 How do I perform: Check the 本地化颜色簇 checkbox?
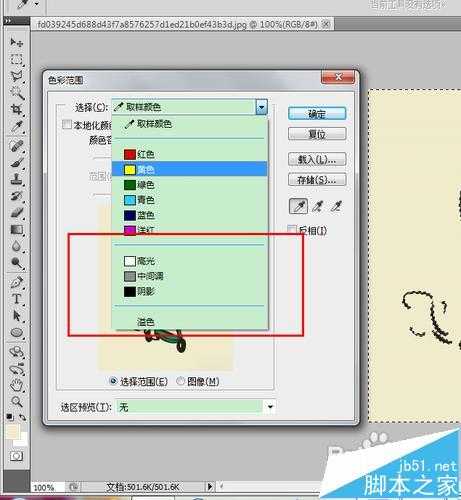point(67,125)
